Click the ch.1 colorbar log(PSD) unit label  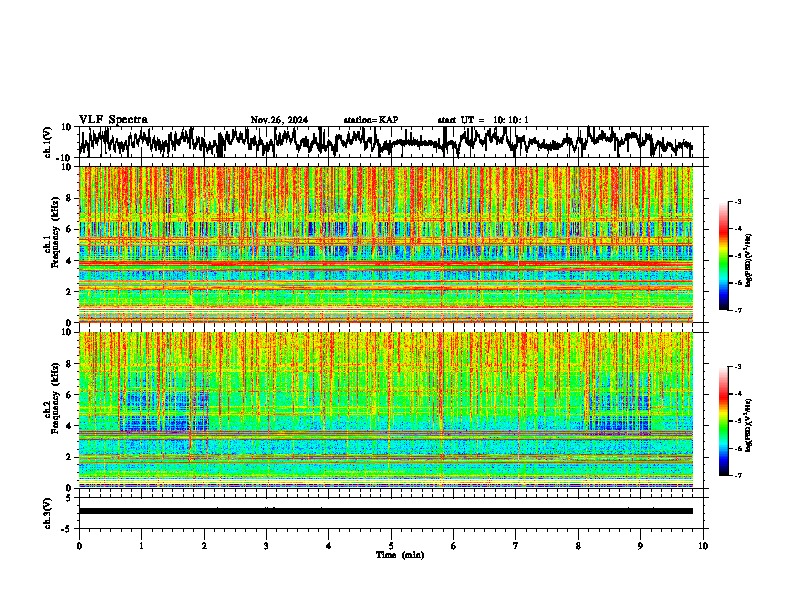click(749, 261)
